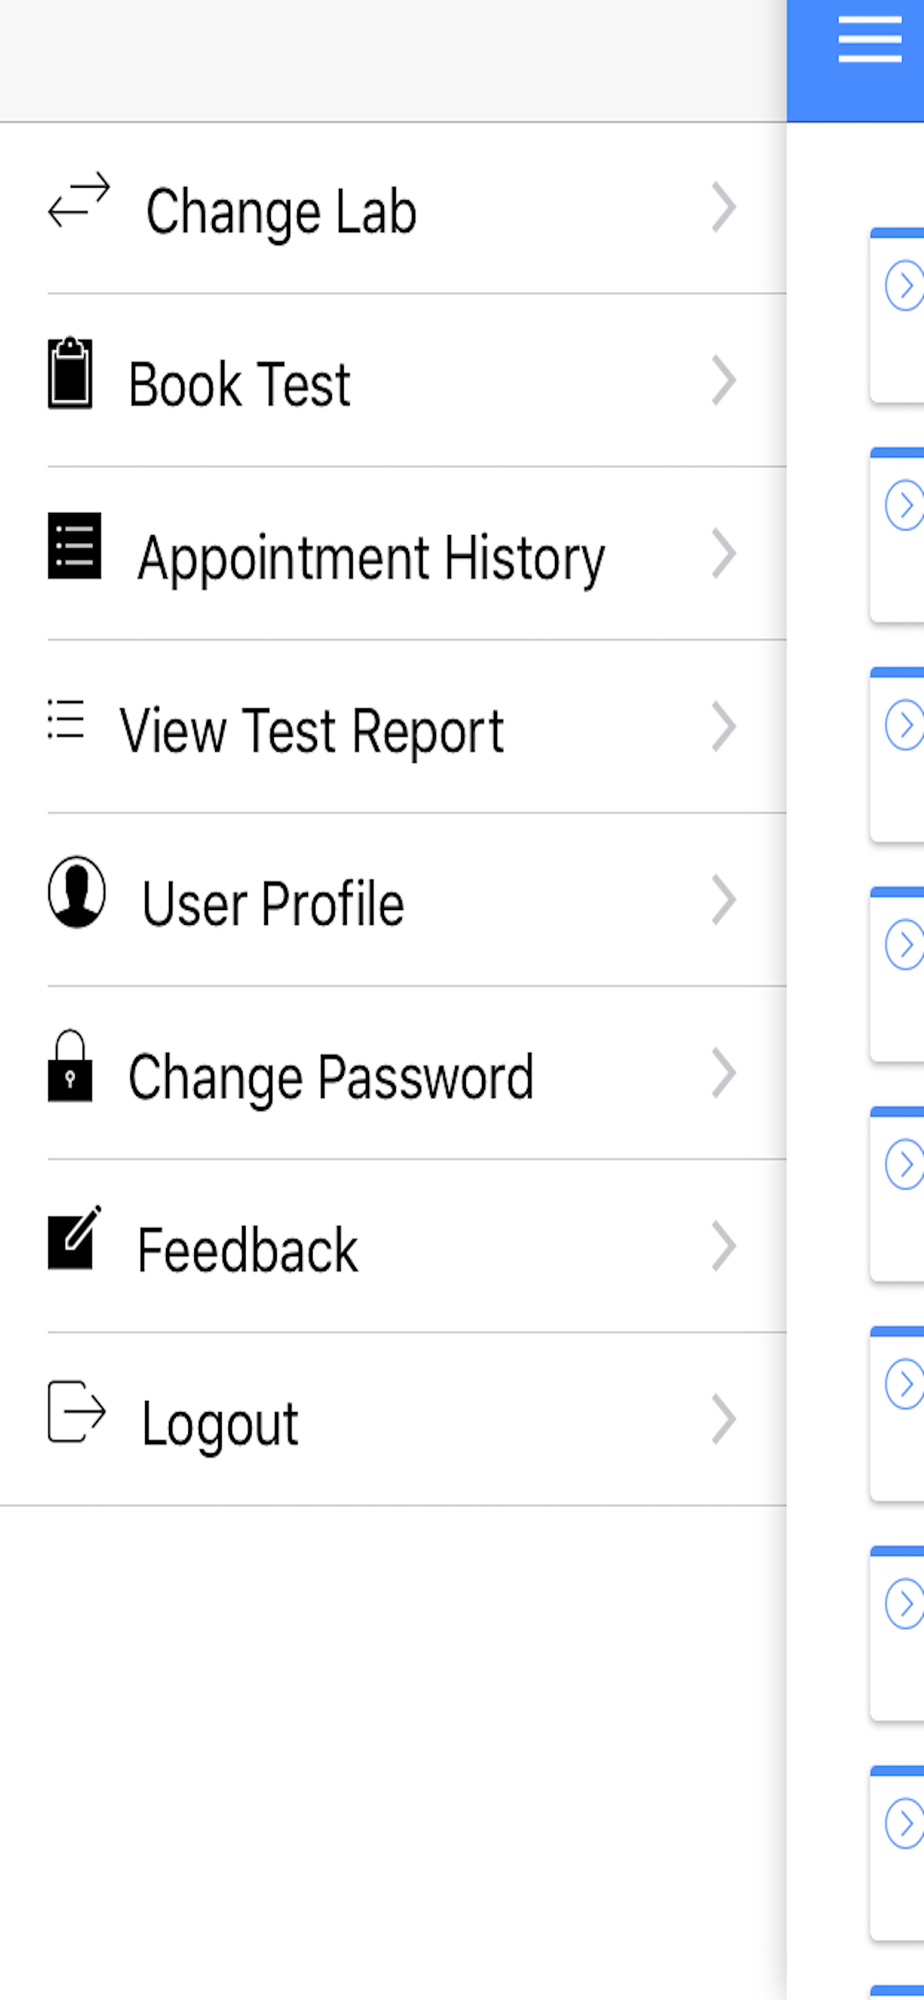Select the Feedback text label
The width and height of the screenshot is (924, 2000).
(x=247, y=1250)
